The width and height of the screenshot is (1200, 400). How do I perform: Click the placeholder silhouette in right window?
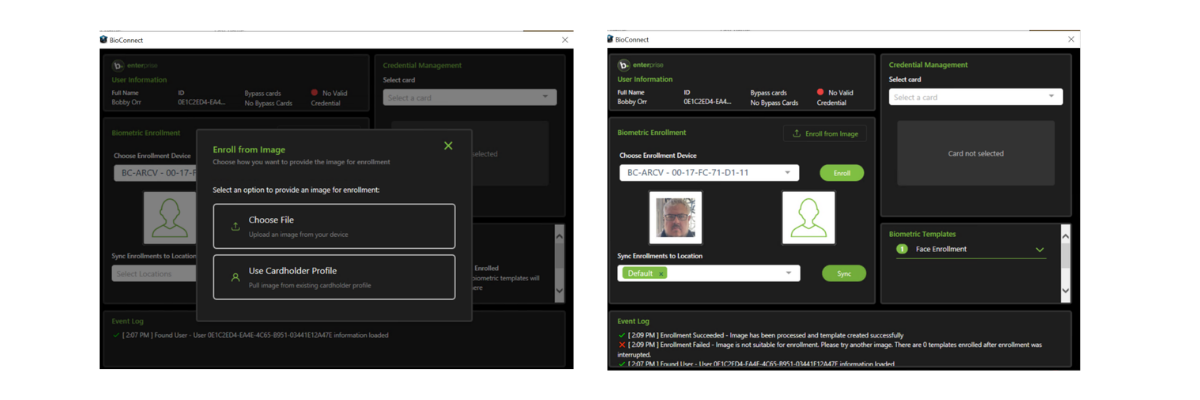click(808, 217)
